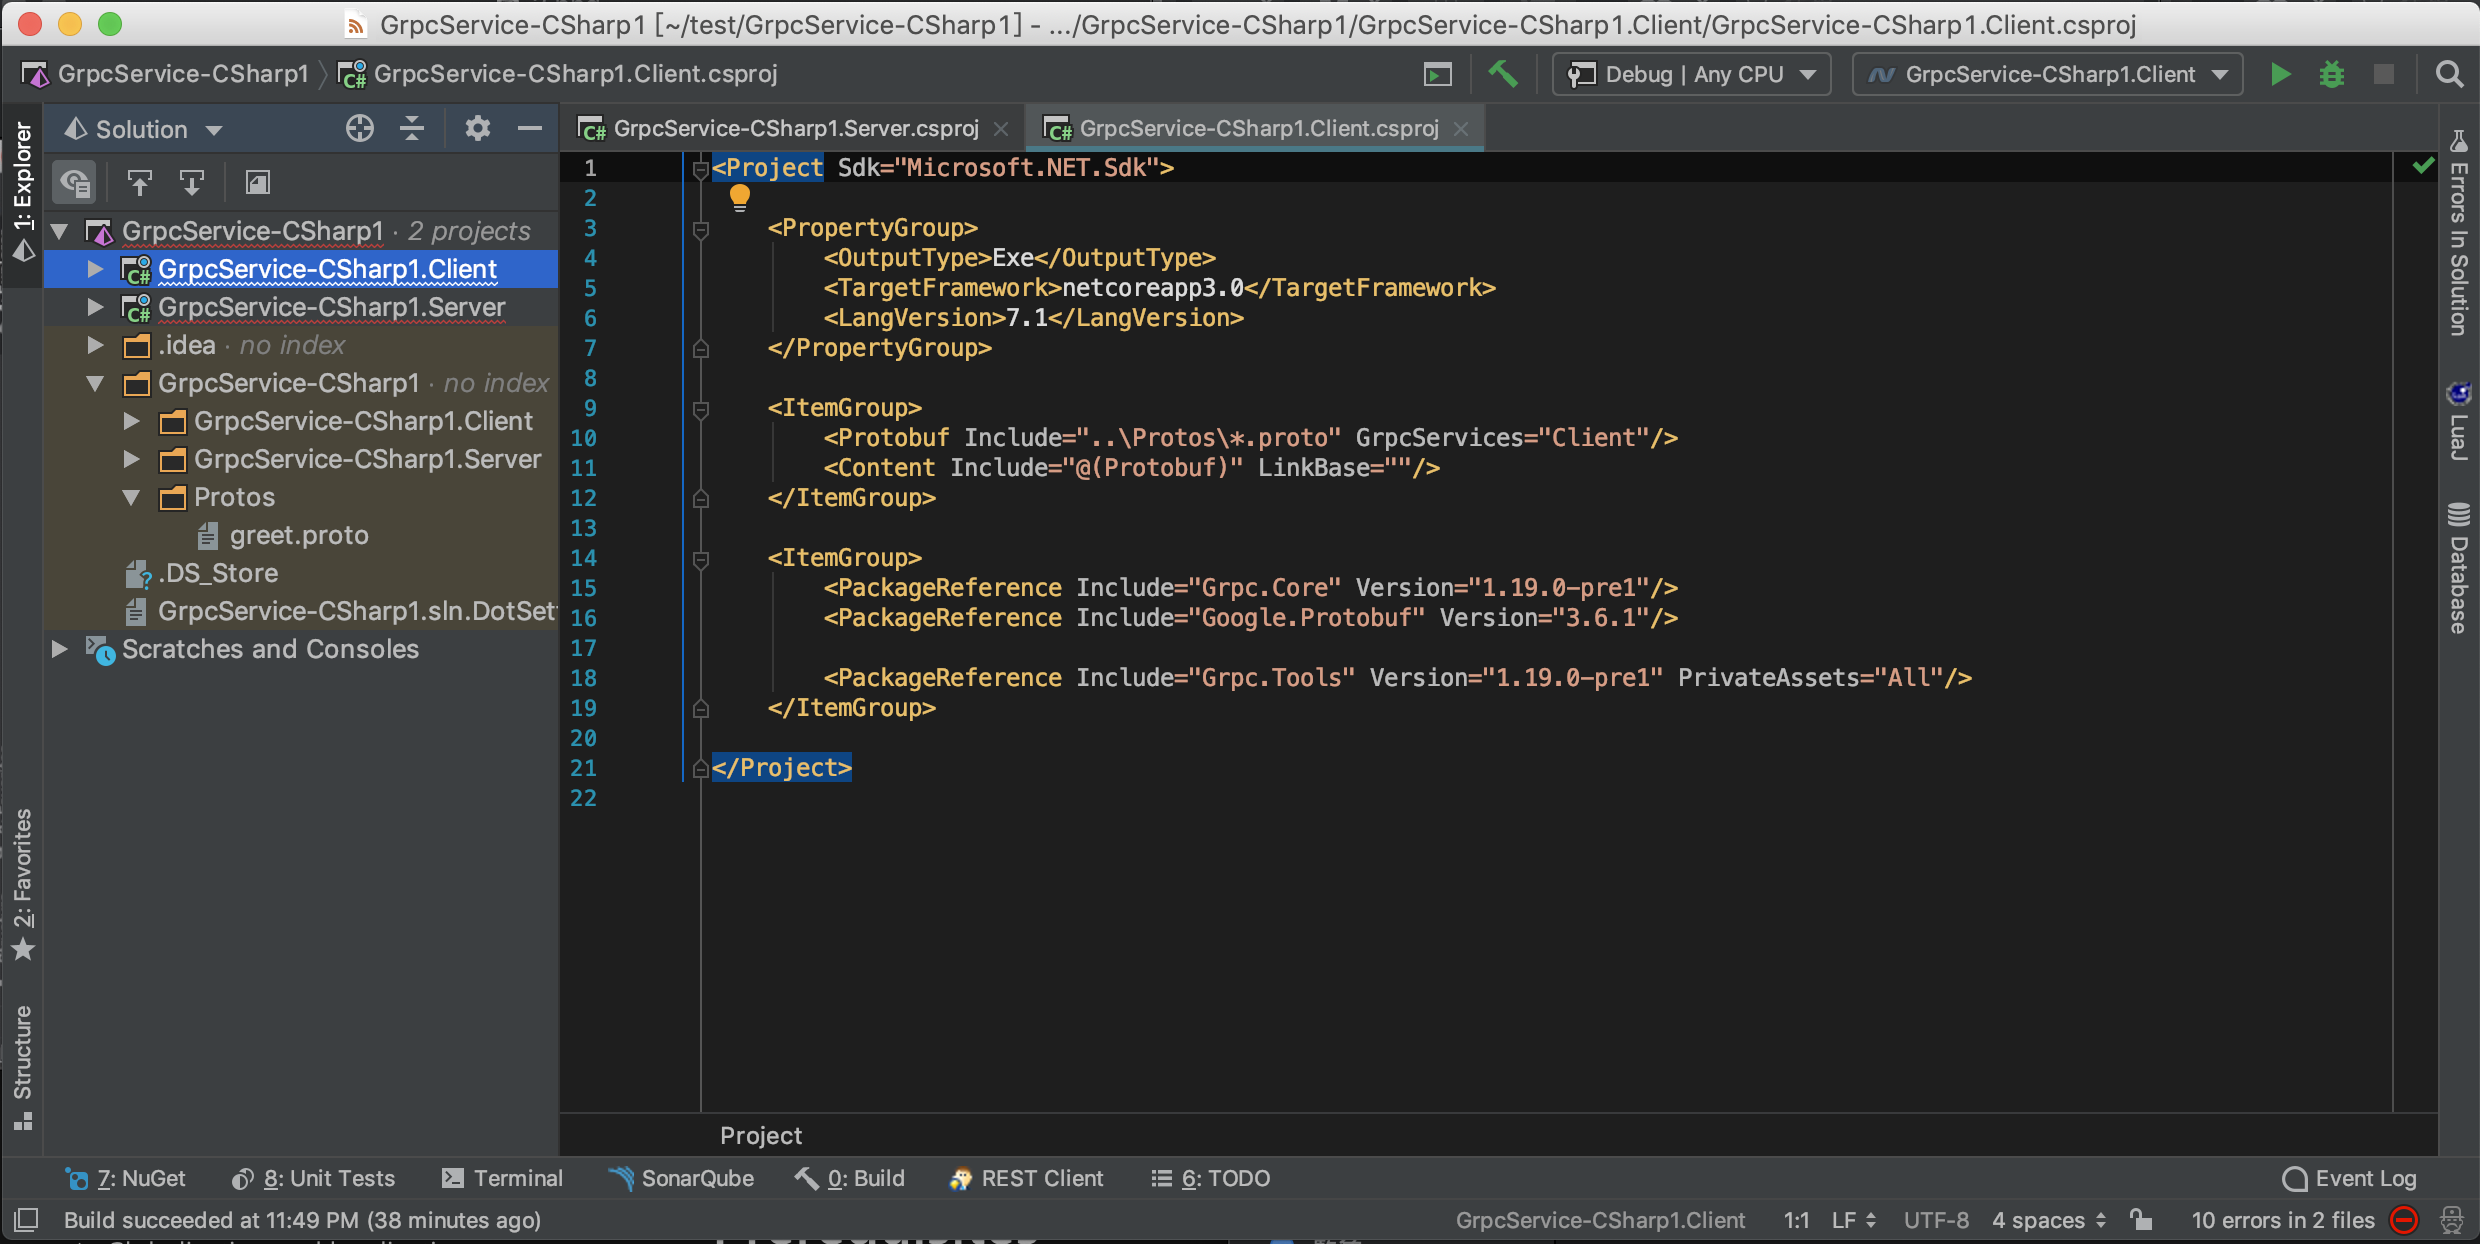Place cursor on the LangVersion line
Screen dimensions: 2480x1244
[1034, 318]
